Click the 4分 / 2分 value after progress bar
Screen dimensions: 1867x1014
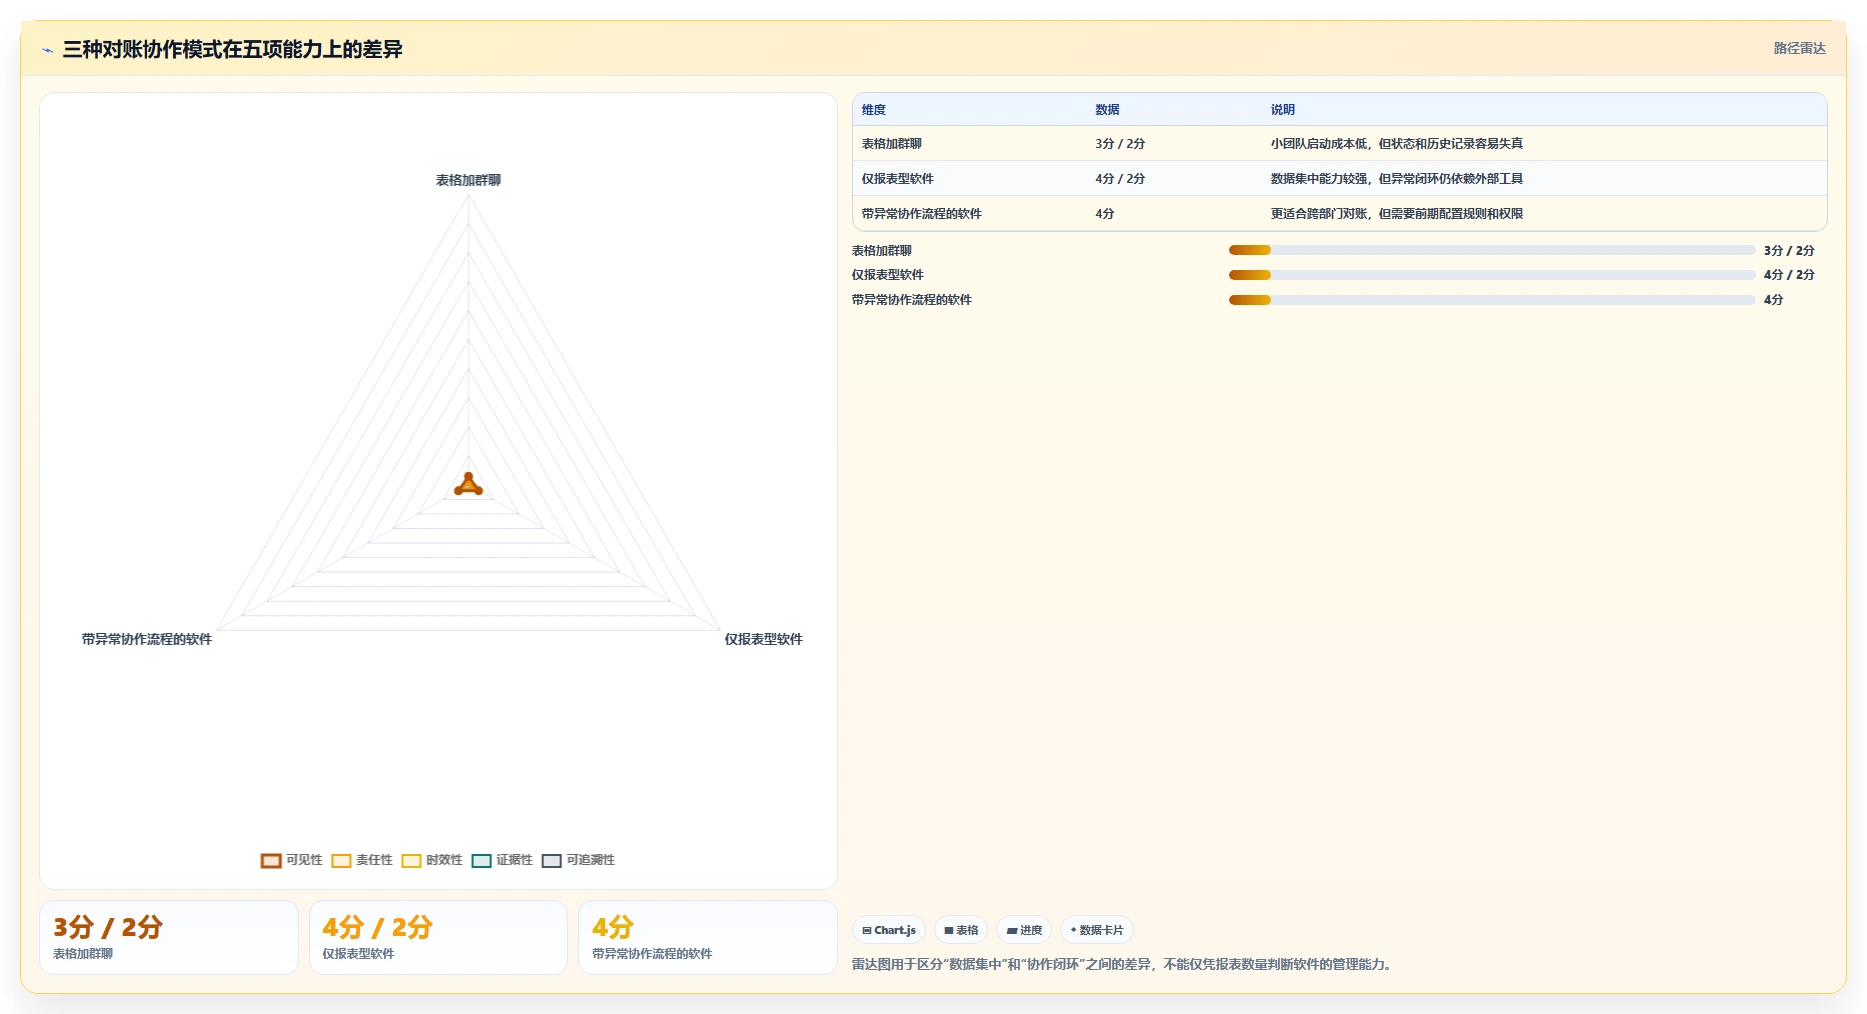(1789, 275)
